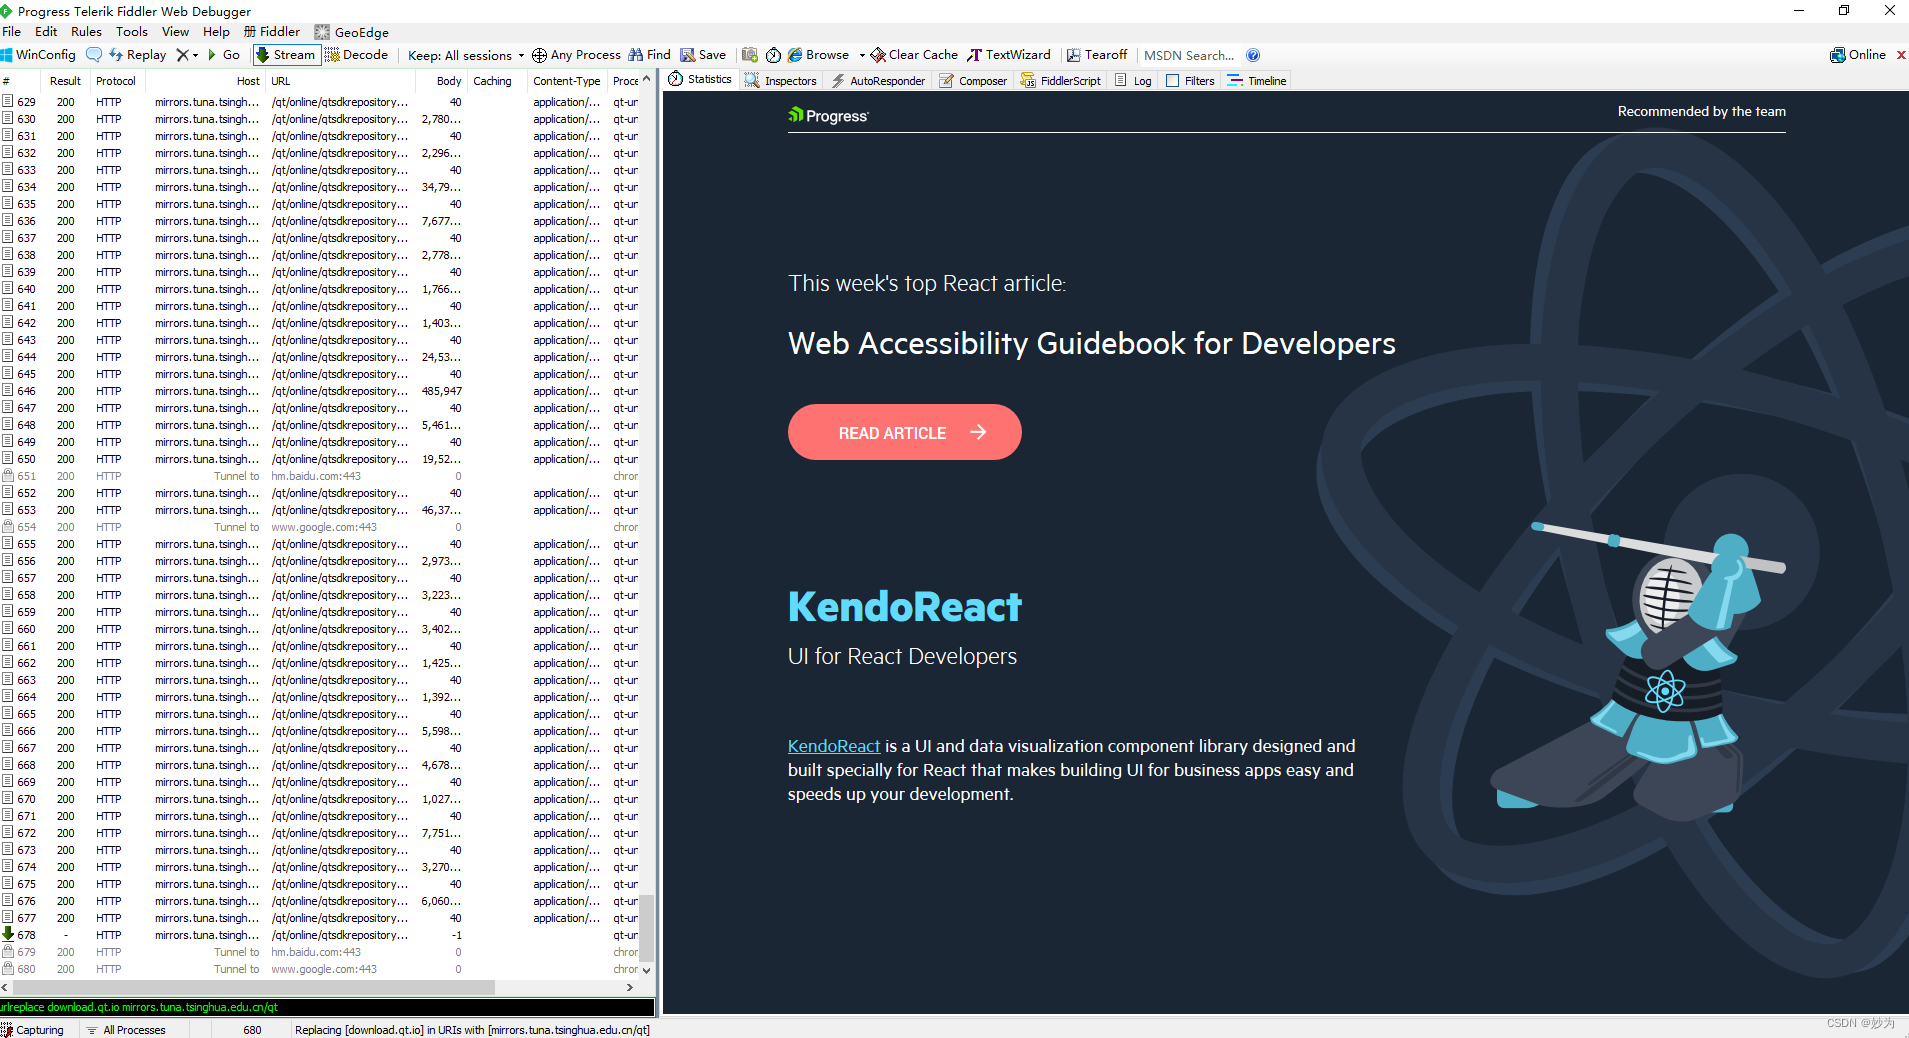Save sessions with Save toolbar button
Image resolution: width=1909 pixels, height=1038 pixels.
point(703,55)
